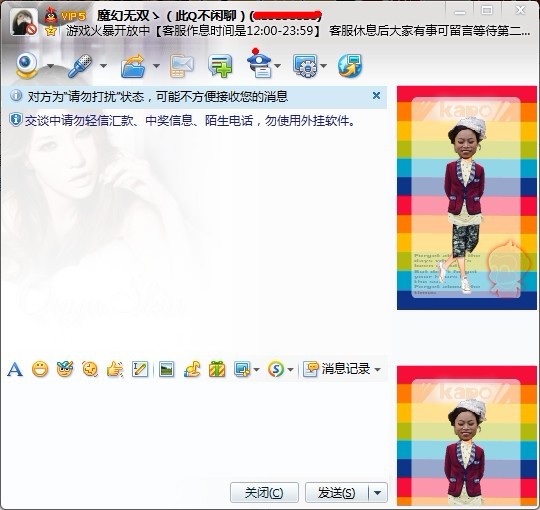
Task: Take a screenshot with the screen capture icon
Action: tap(242, 370)
